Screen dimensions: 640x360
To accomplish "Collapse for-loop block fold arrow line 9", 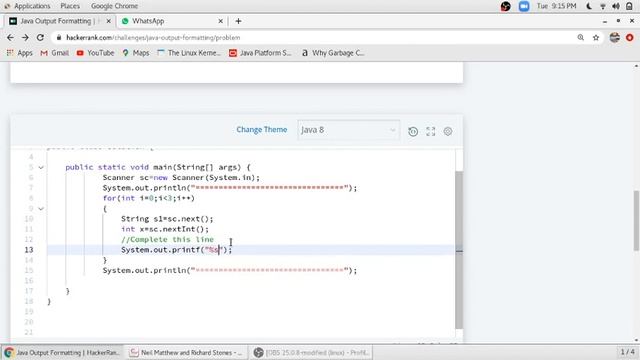I will point(41,209).
